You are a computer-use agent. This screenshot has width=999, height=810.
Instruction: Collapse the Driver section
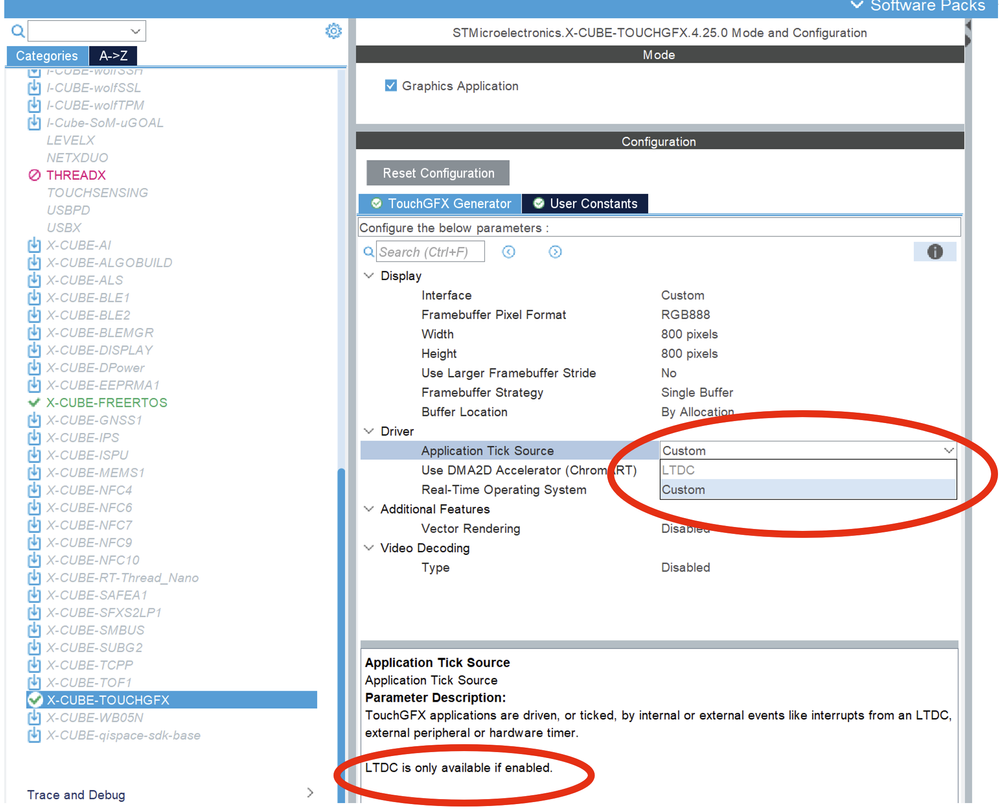coord(368,431)
